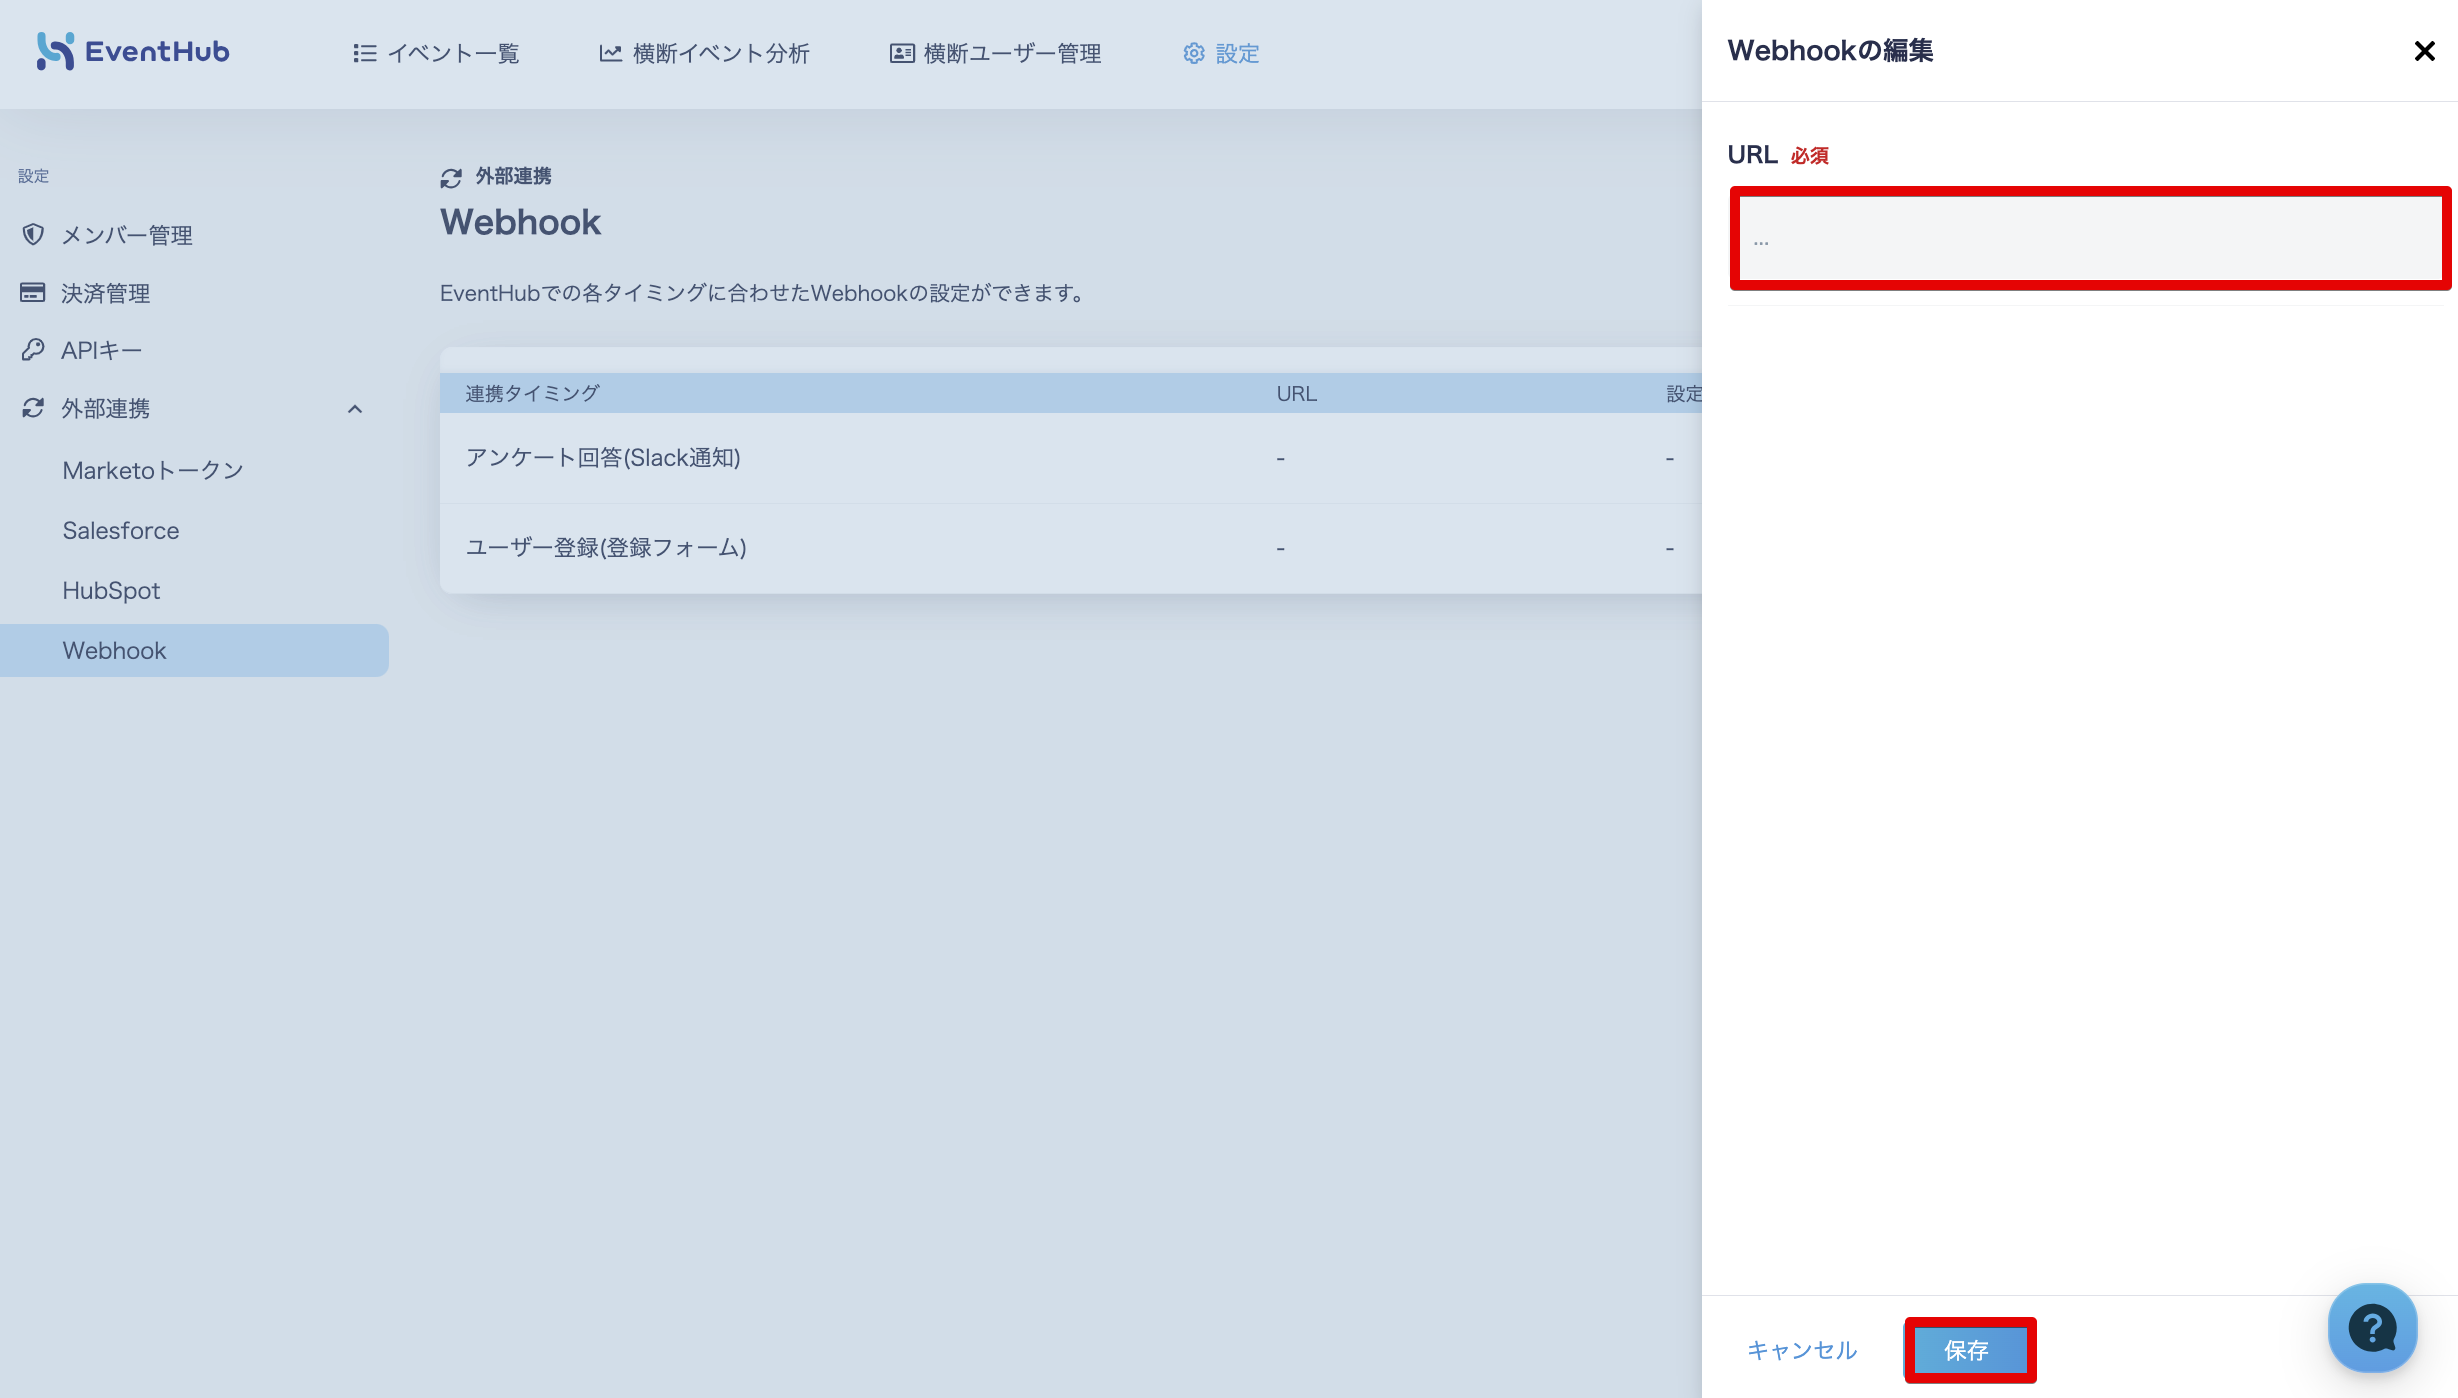Close the Webhookの編集 panel
This screenshot has width=2458, height=1398.
coord(2424,51)
